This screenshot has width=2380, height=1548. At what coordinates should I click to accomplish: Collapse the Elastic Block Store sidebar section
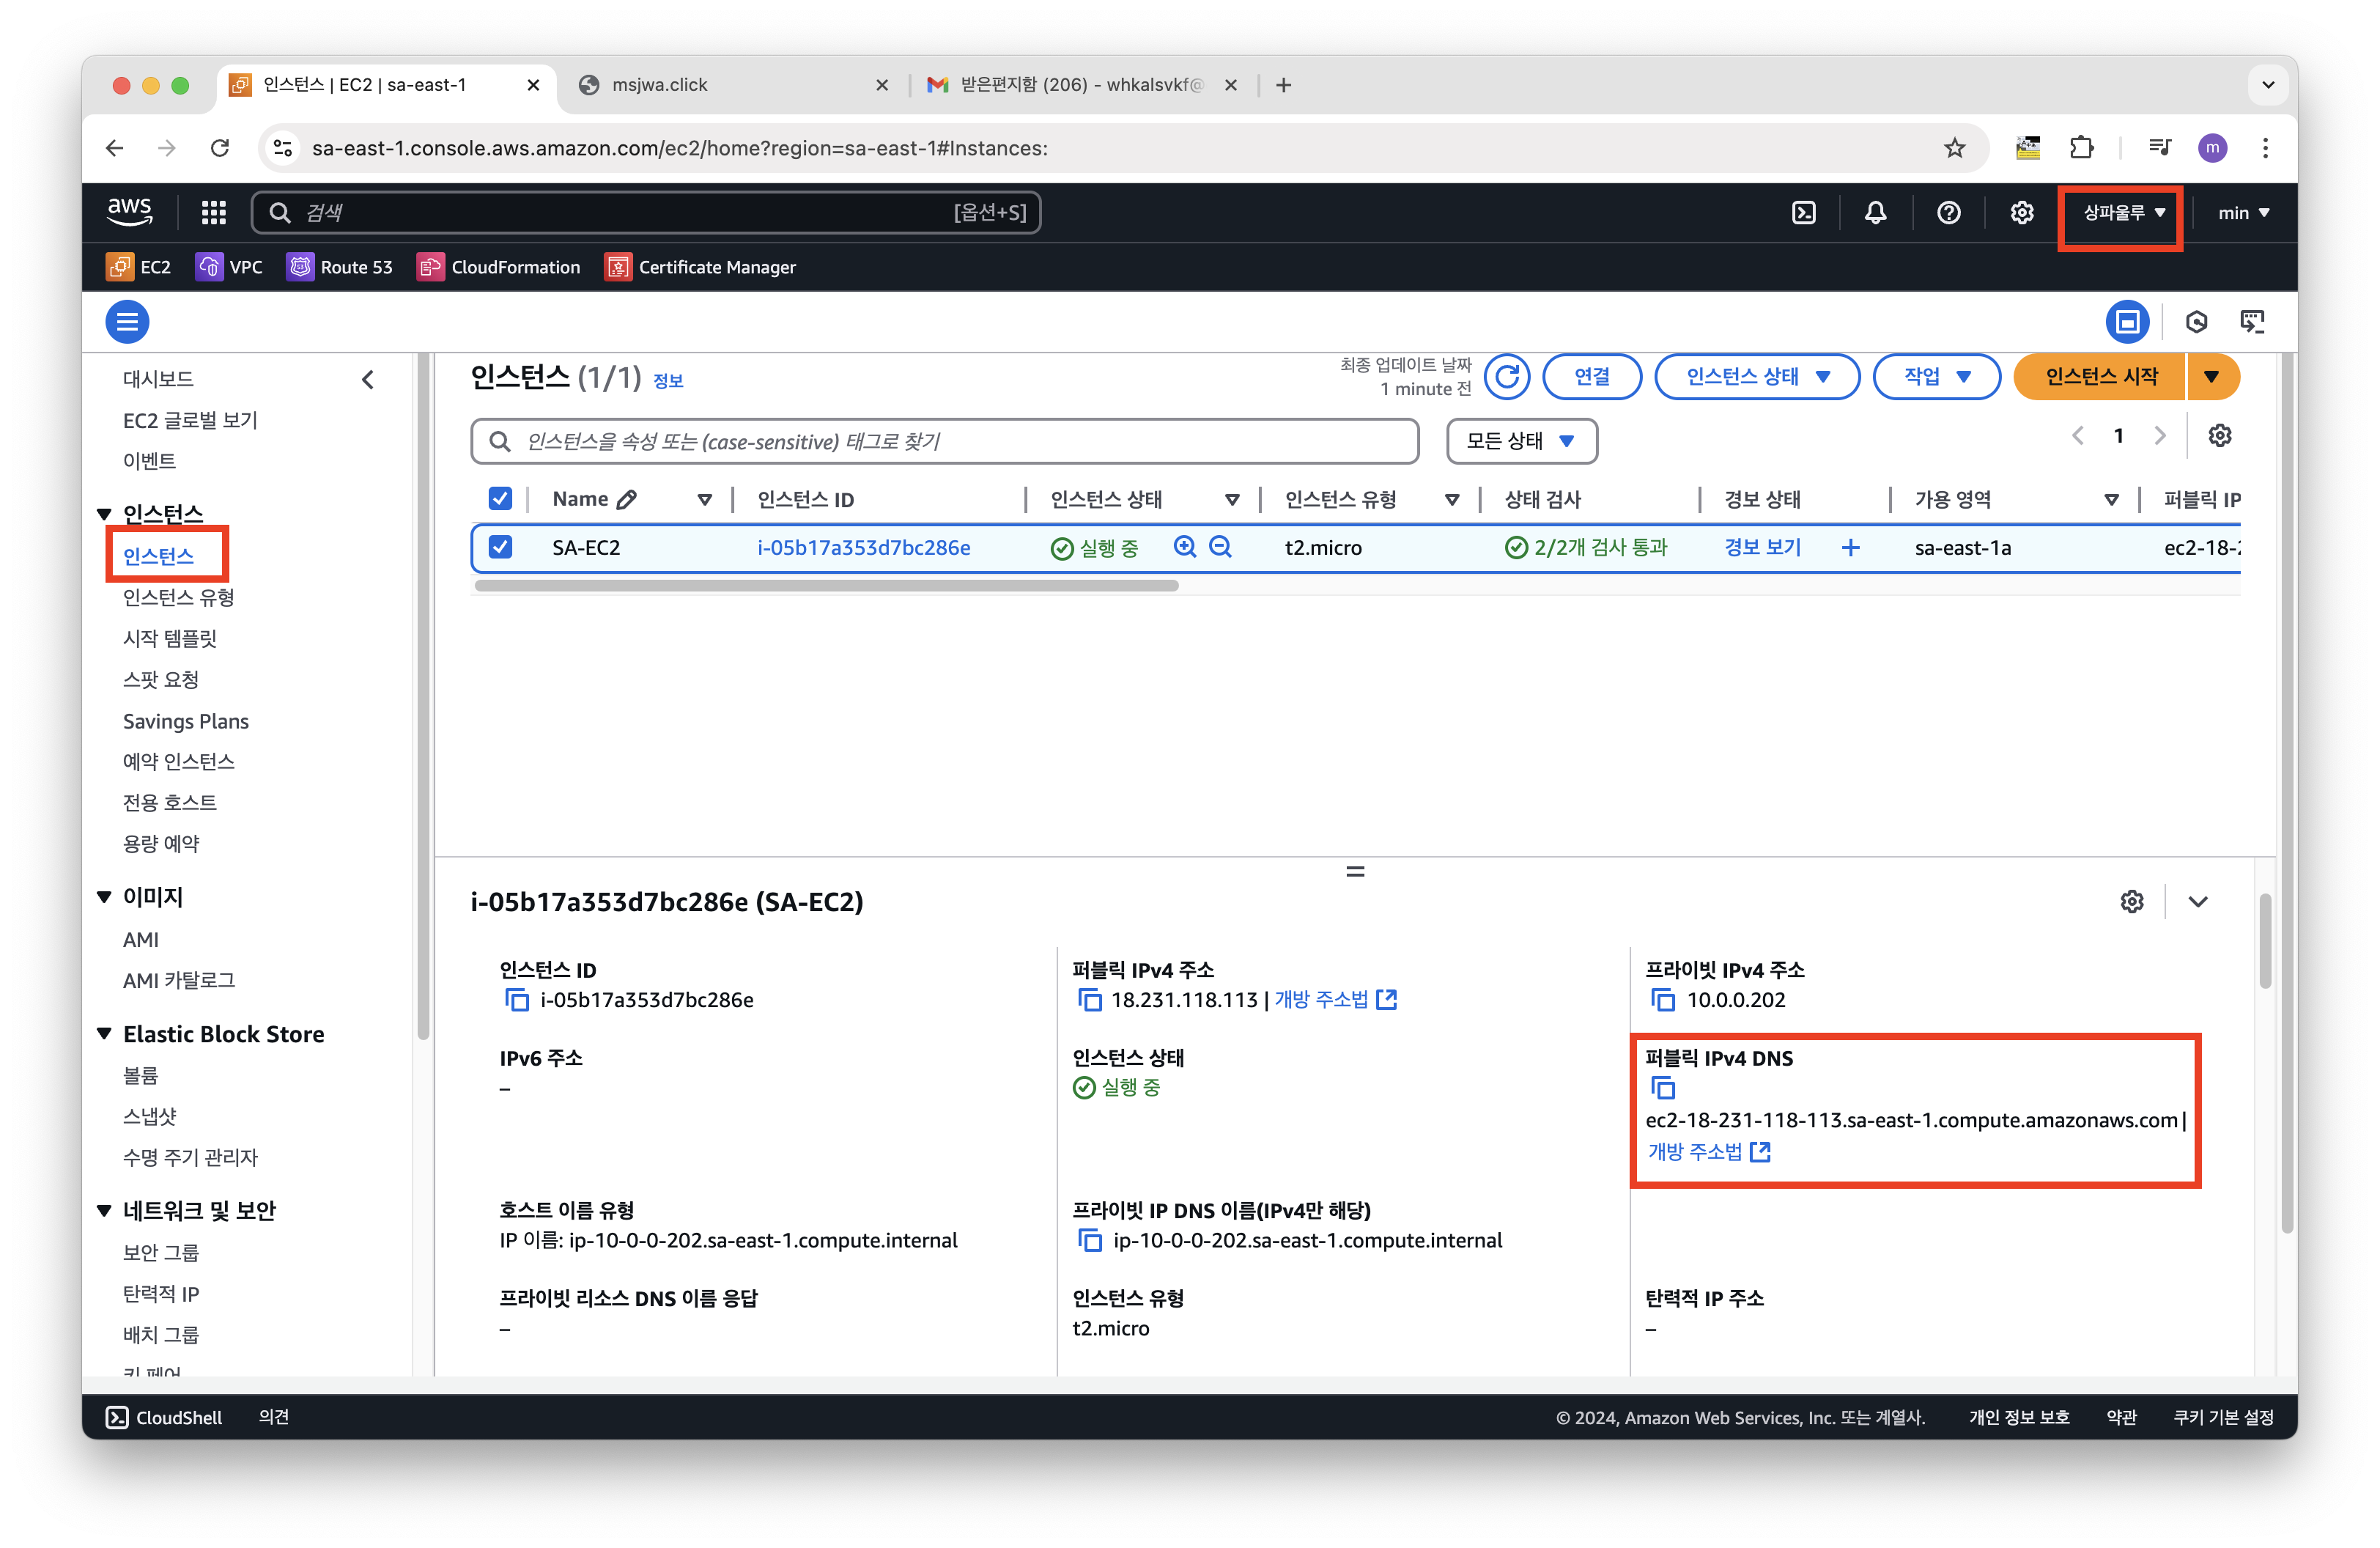tap(104, 1034)
